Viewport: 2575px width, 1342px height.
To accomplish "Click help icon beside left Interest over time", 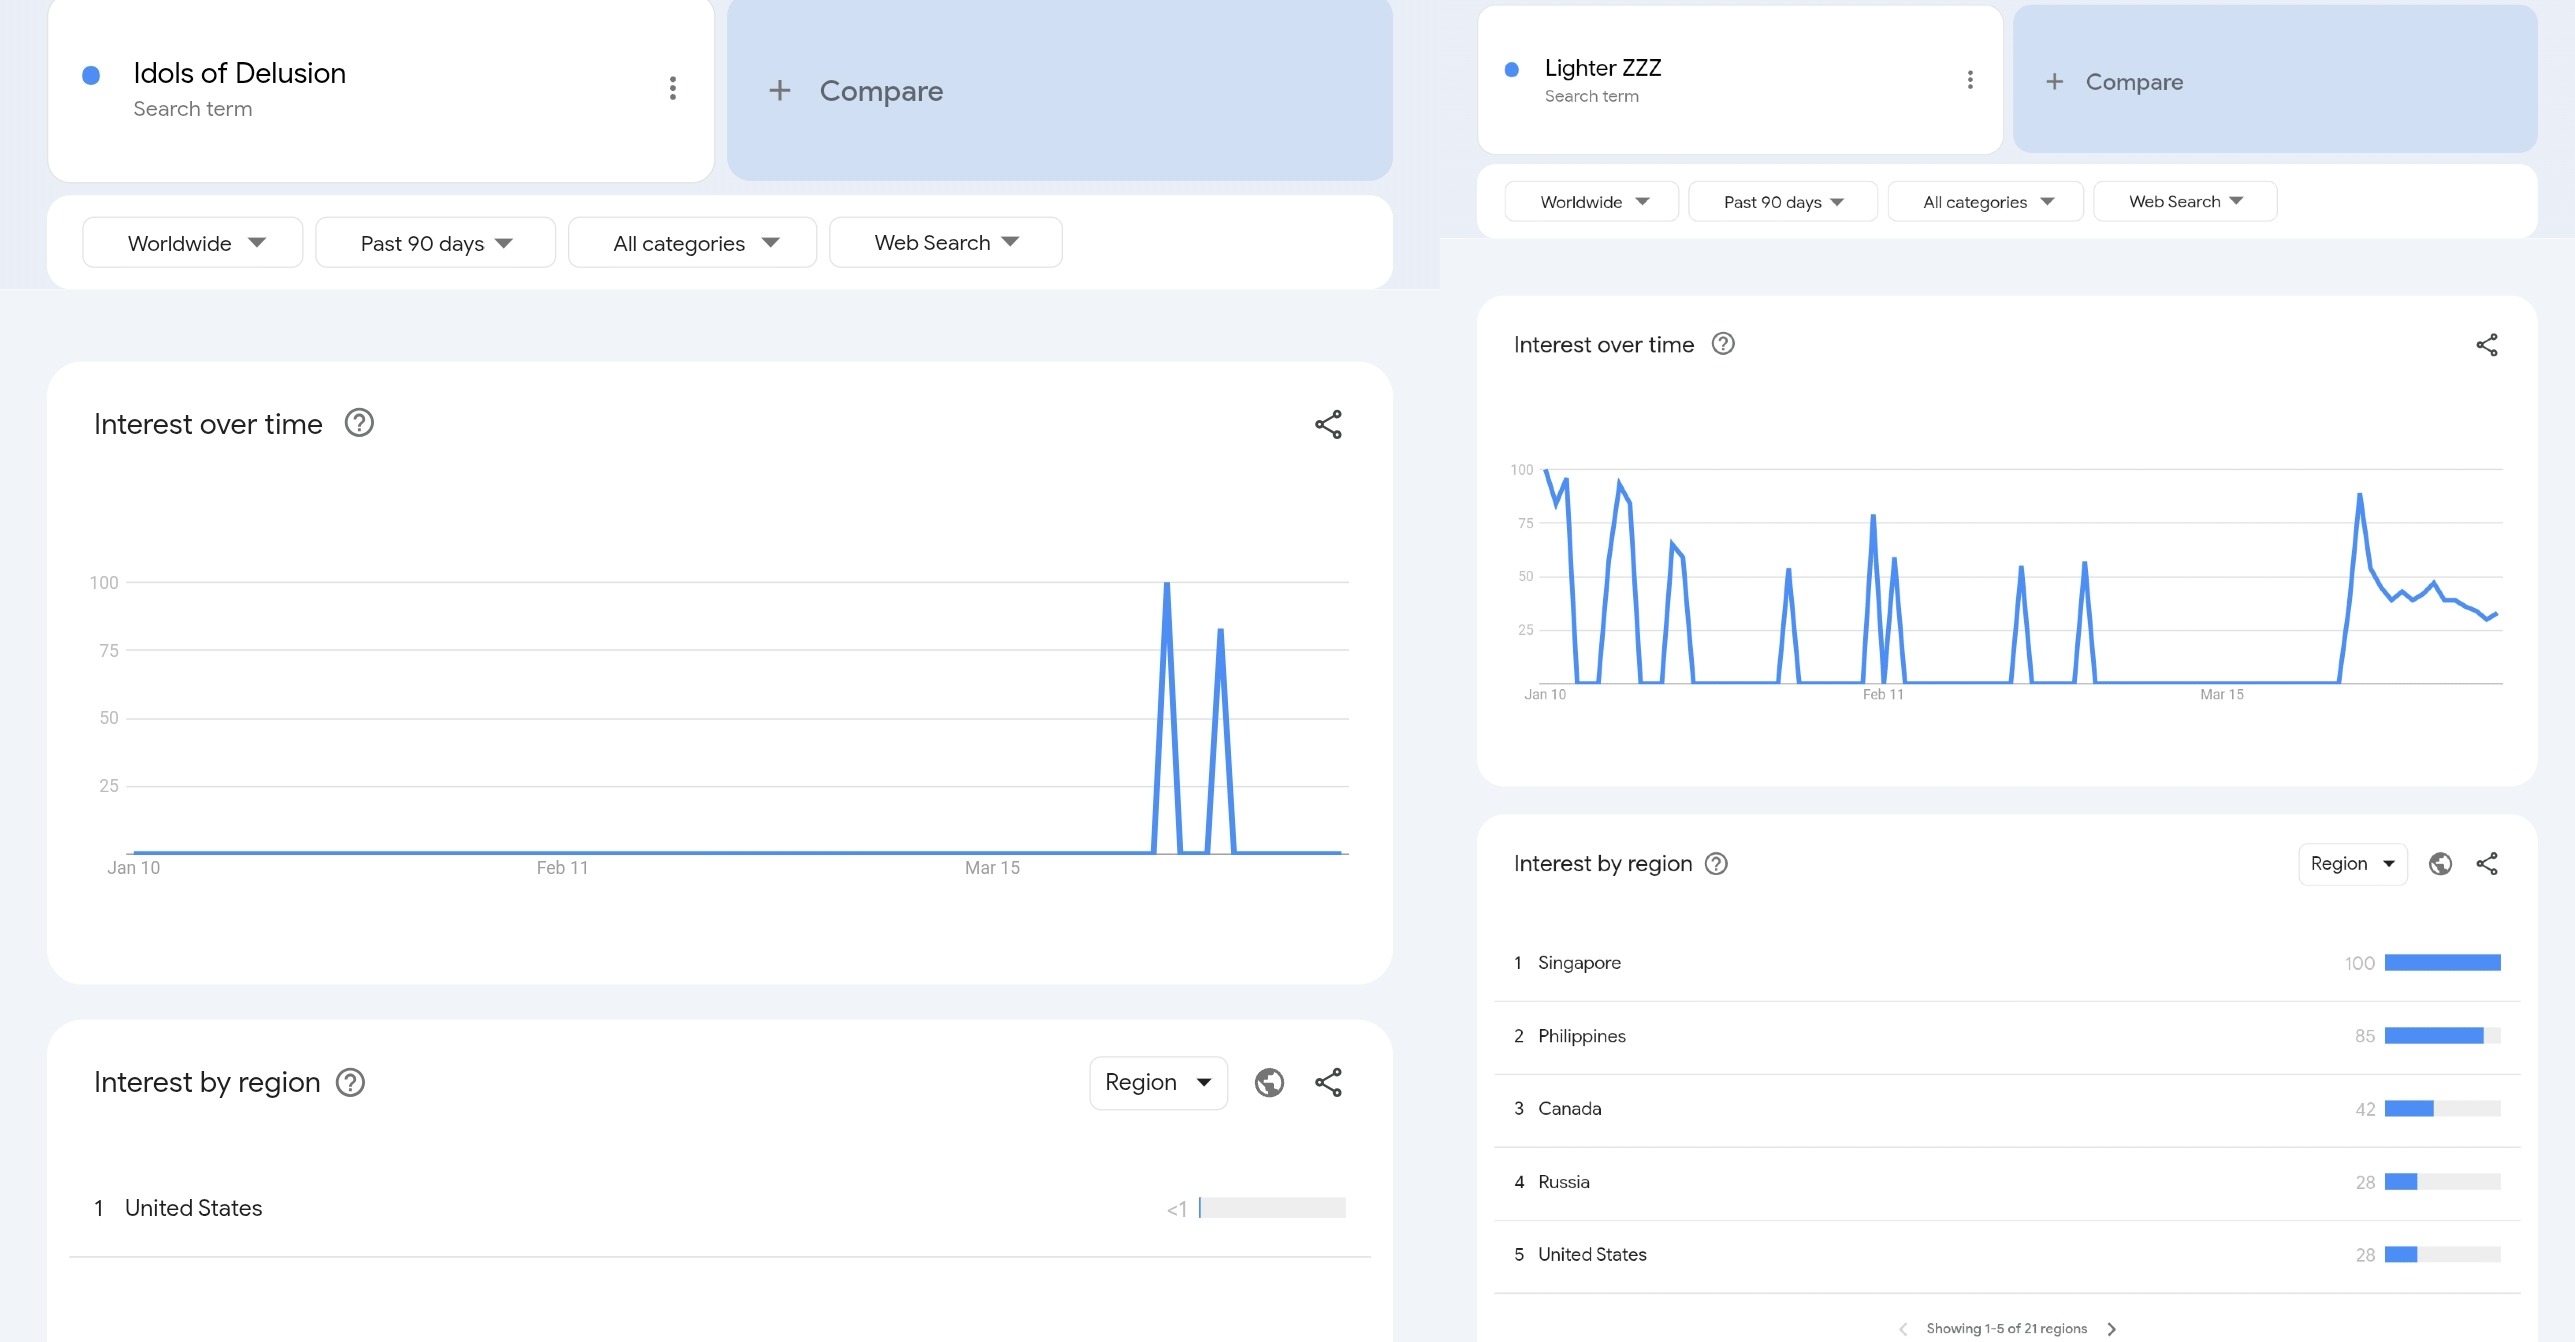I will pos(359,424).
